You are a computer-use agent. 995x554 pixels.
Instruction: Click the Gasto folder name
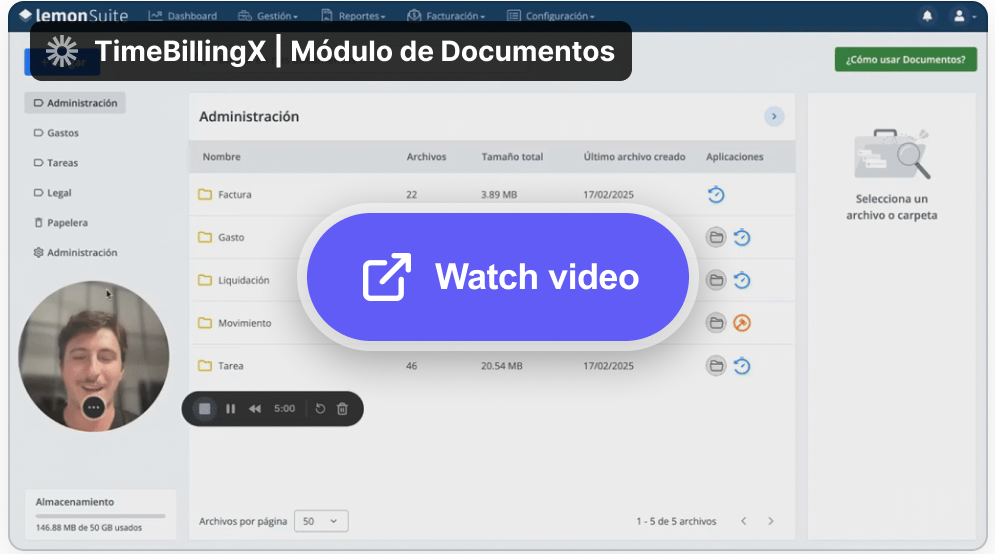tap(231, 237)
